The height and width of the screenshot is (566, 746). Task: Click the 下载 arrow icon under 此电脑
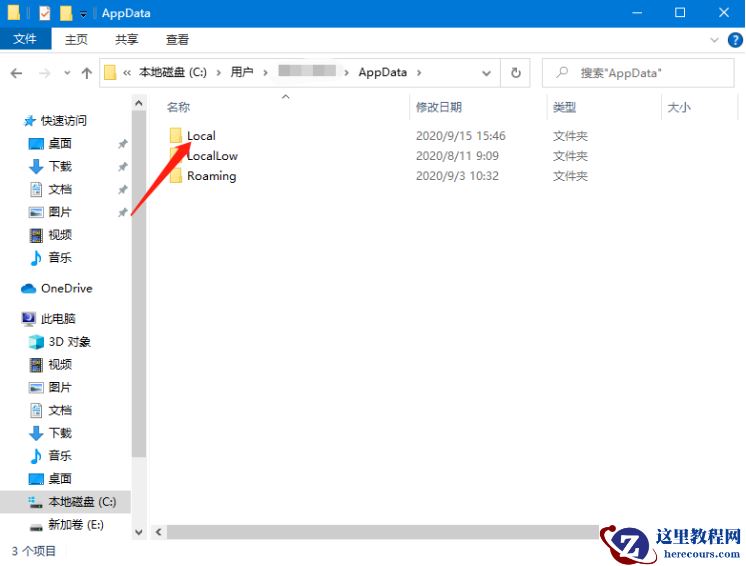(36, 433)
